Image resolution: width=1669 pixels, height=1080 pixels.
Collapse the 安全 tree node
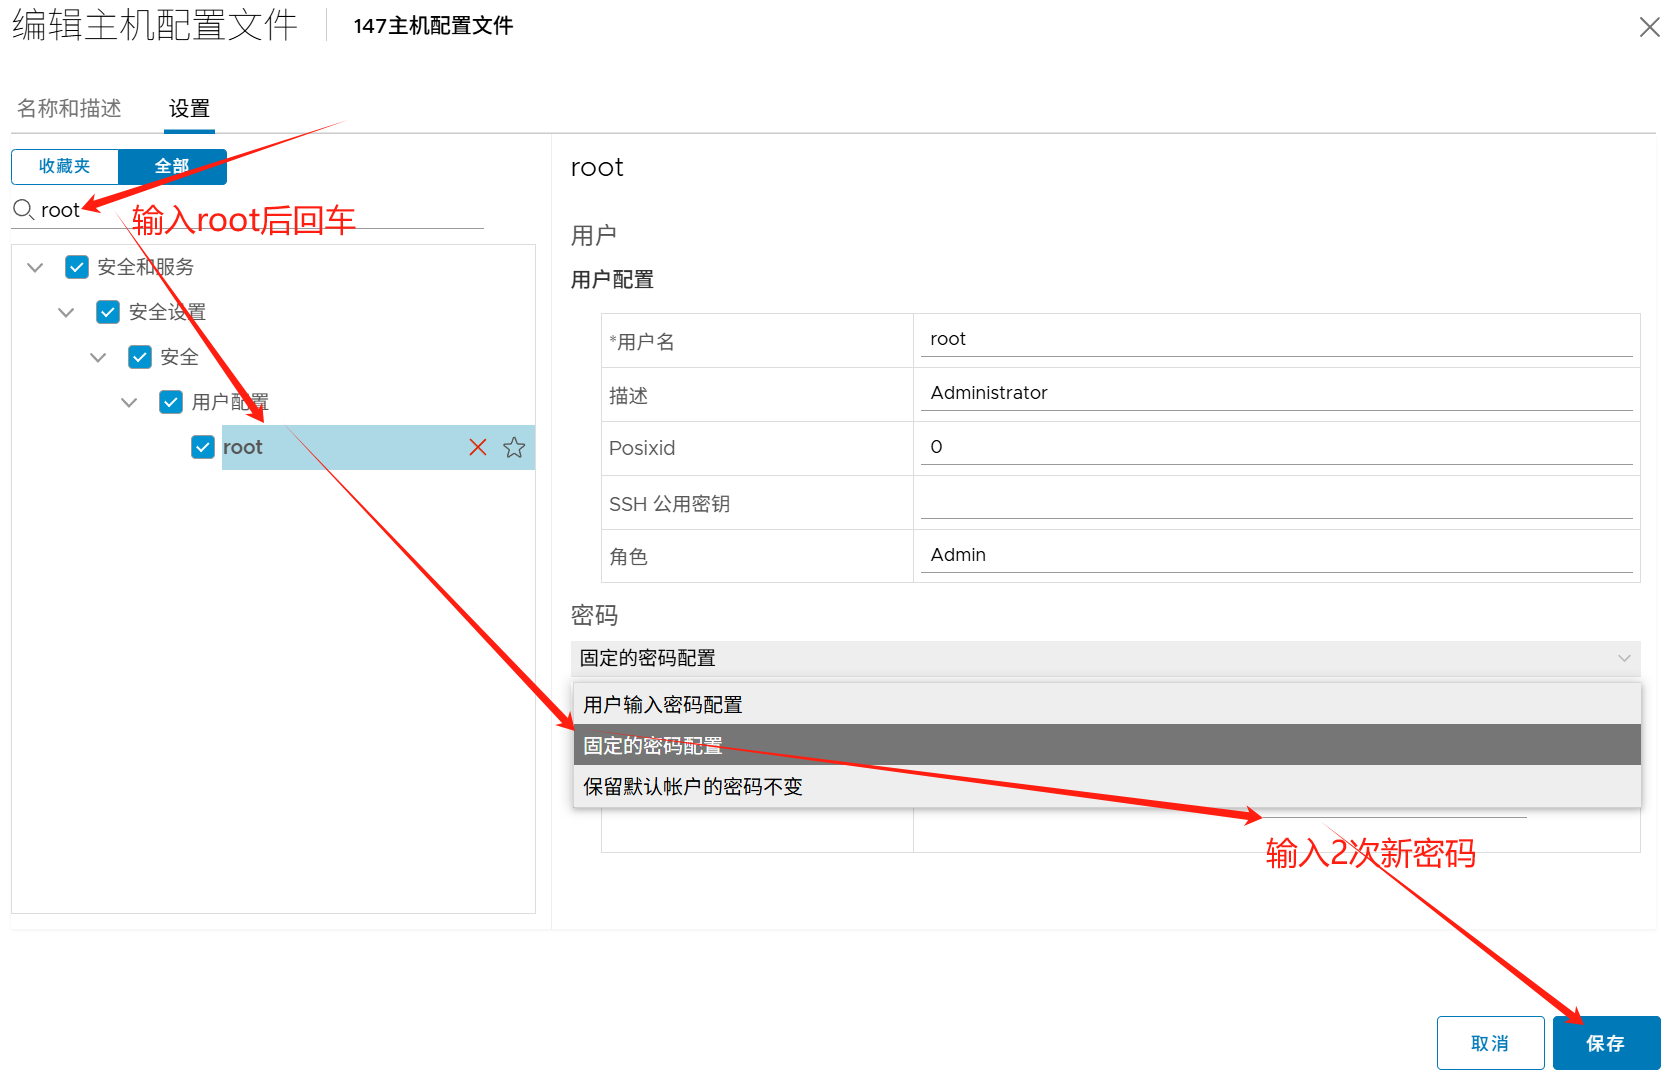tap(98, 357)
